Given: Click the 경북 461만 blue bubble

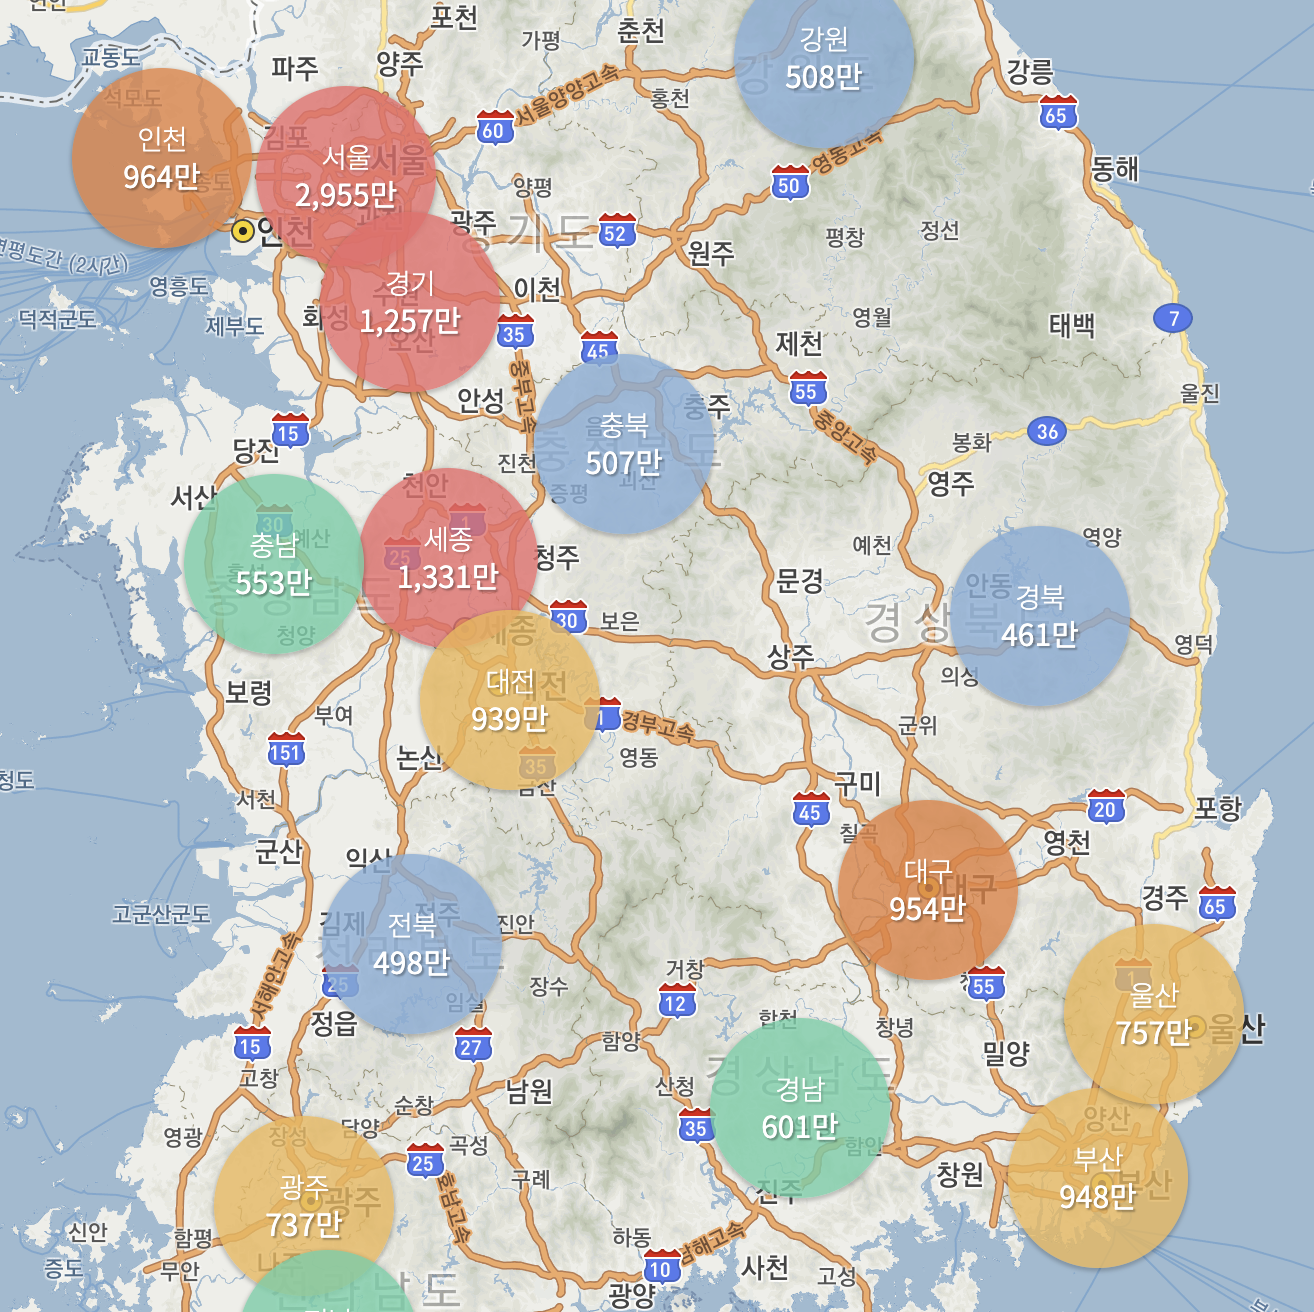Looking at the screenshot, I should [x=1040, y=616].
